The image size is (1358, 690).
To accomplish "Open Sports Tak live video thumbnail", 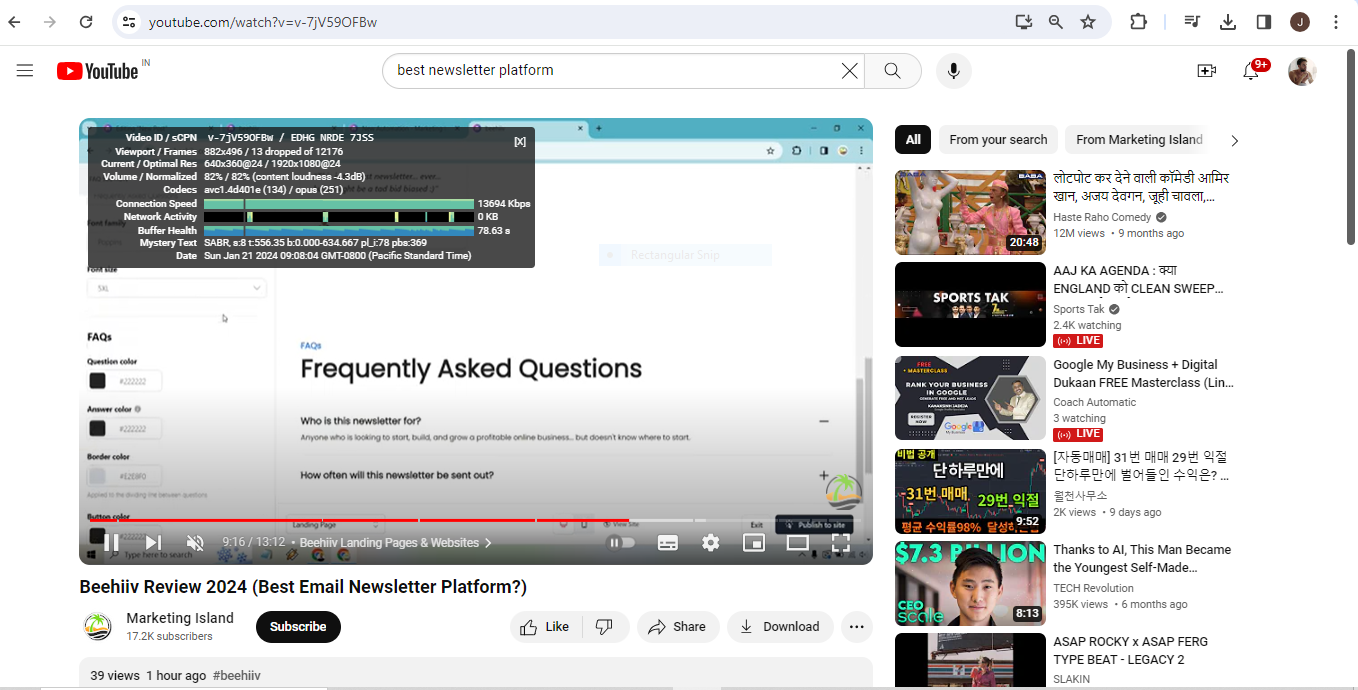I will [970, 304].
